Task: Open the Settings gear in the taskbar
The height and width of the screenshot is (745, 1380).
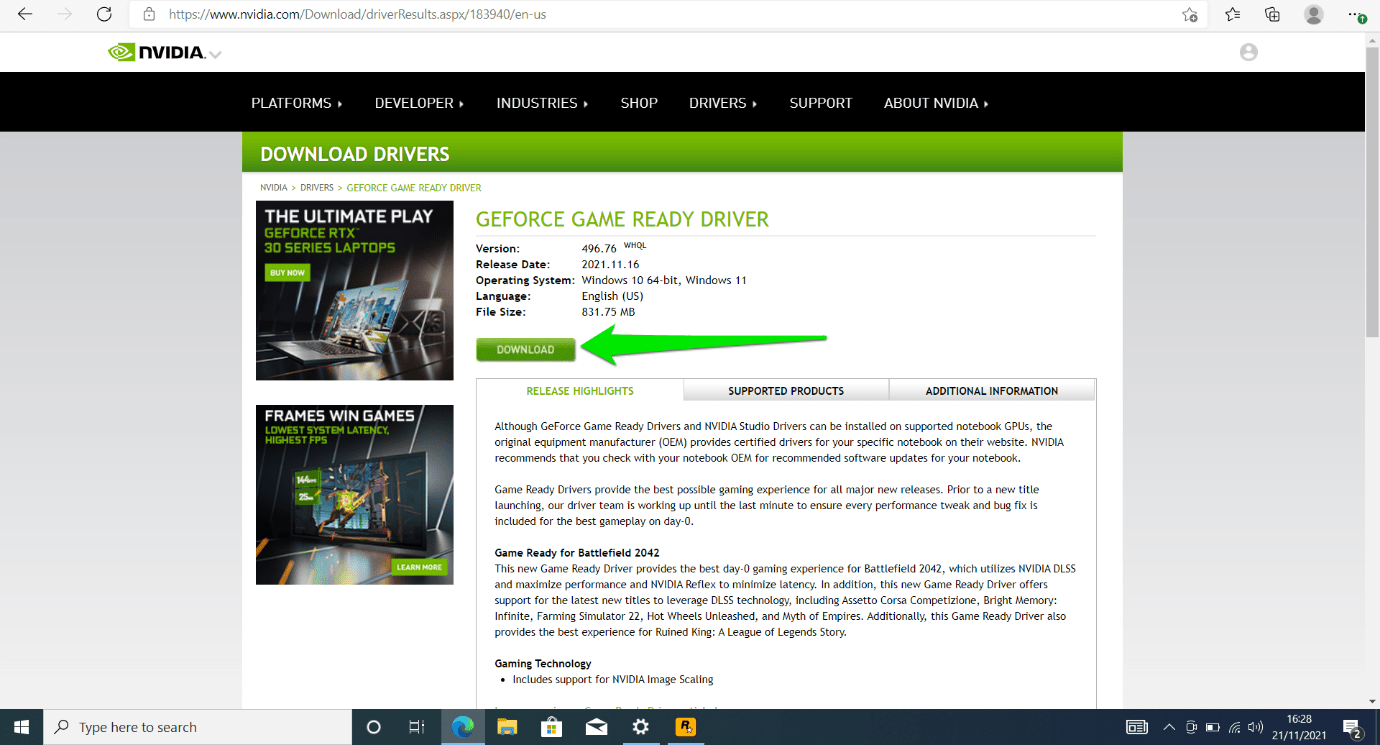Action: 641,727
